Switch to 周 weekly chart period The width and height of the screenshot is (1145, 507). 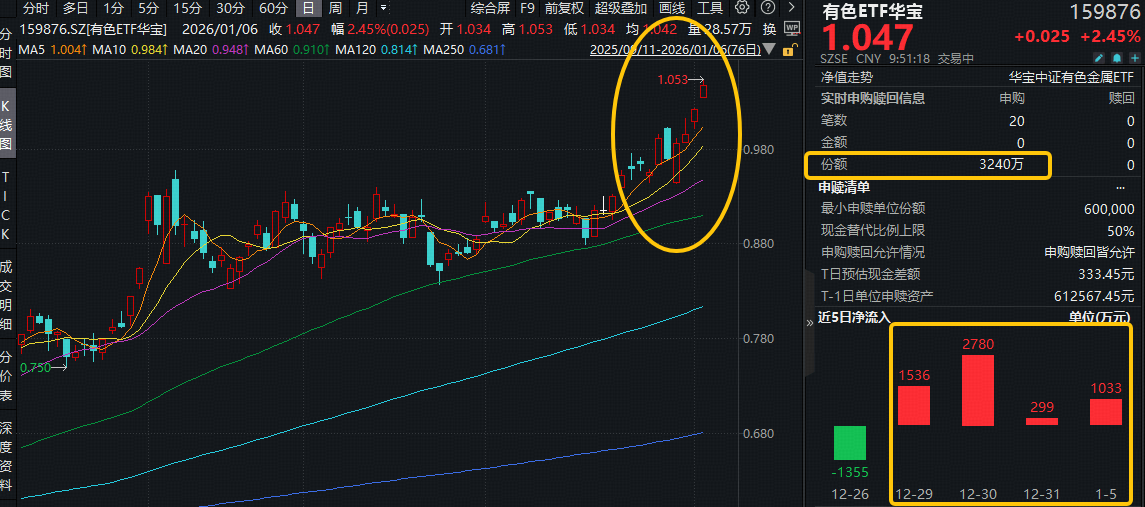click(x=336, y=8)
